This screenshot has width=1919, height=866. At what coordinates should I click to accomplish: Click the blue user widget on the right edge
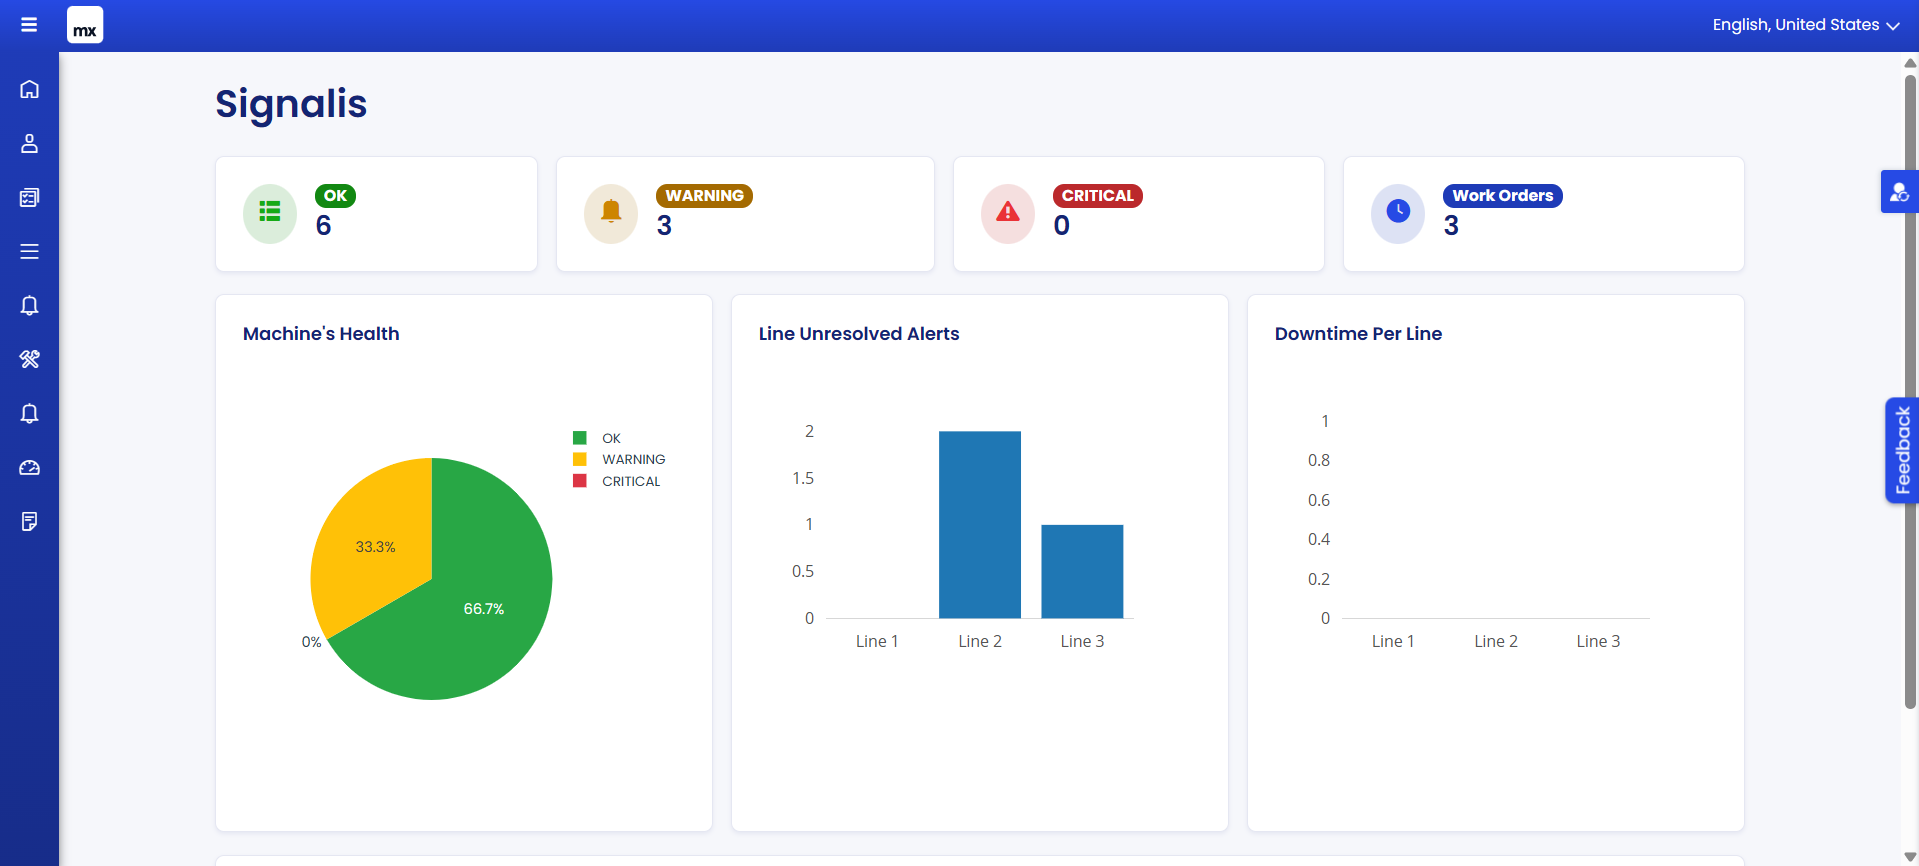tap(1899, 192)
